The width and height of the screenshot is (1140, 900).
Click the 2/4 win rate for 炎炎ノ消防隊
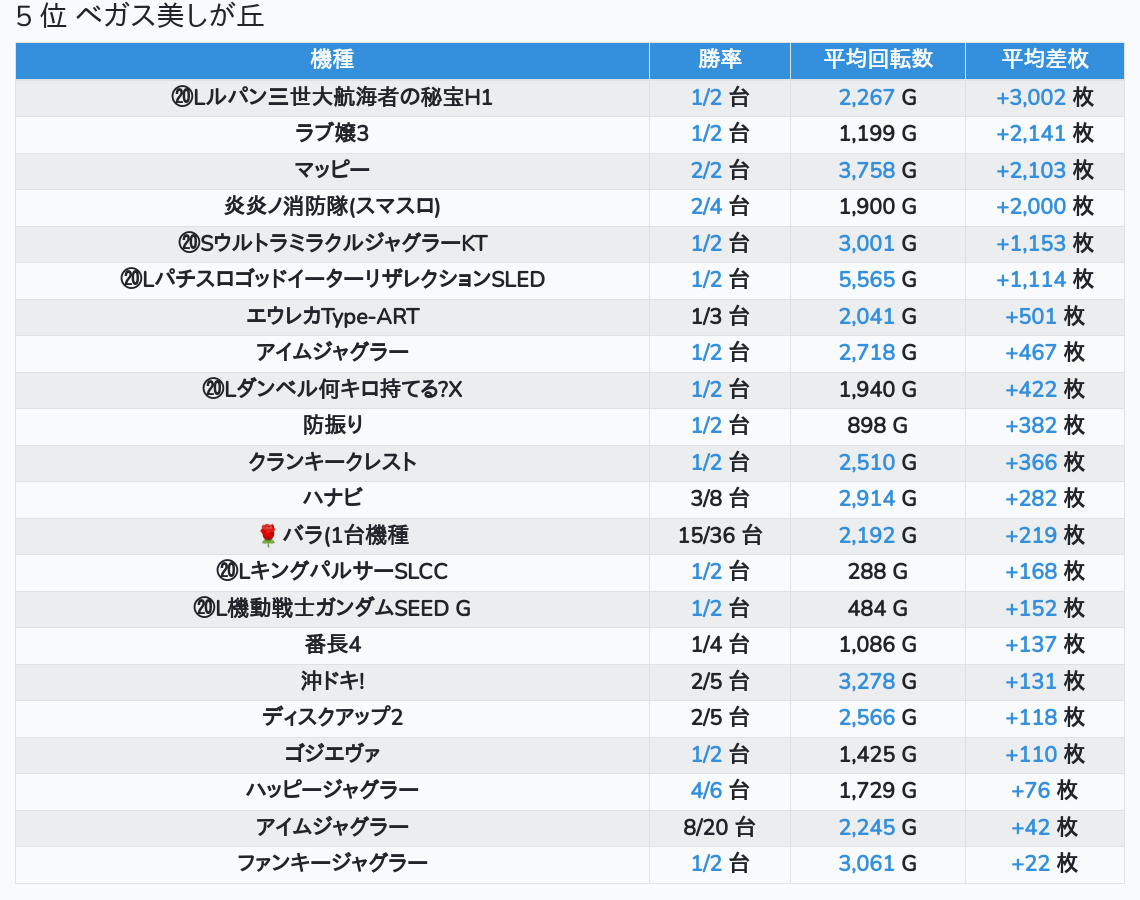tap(706, 206)
